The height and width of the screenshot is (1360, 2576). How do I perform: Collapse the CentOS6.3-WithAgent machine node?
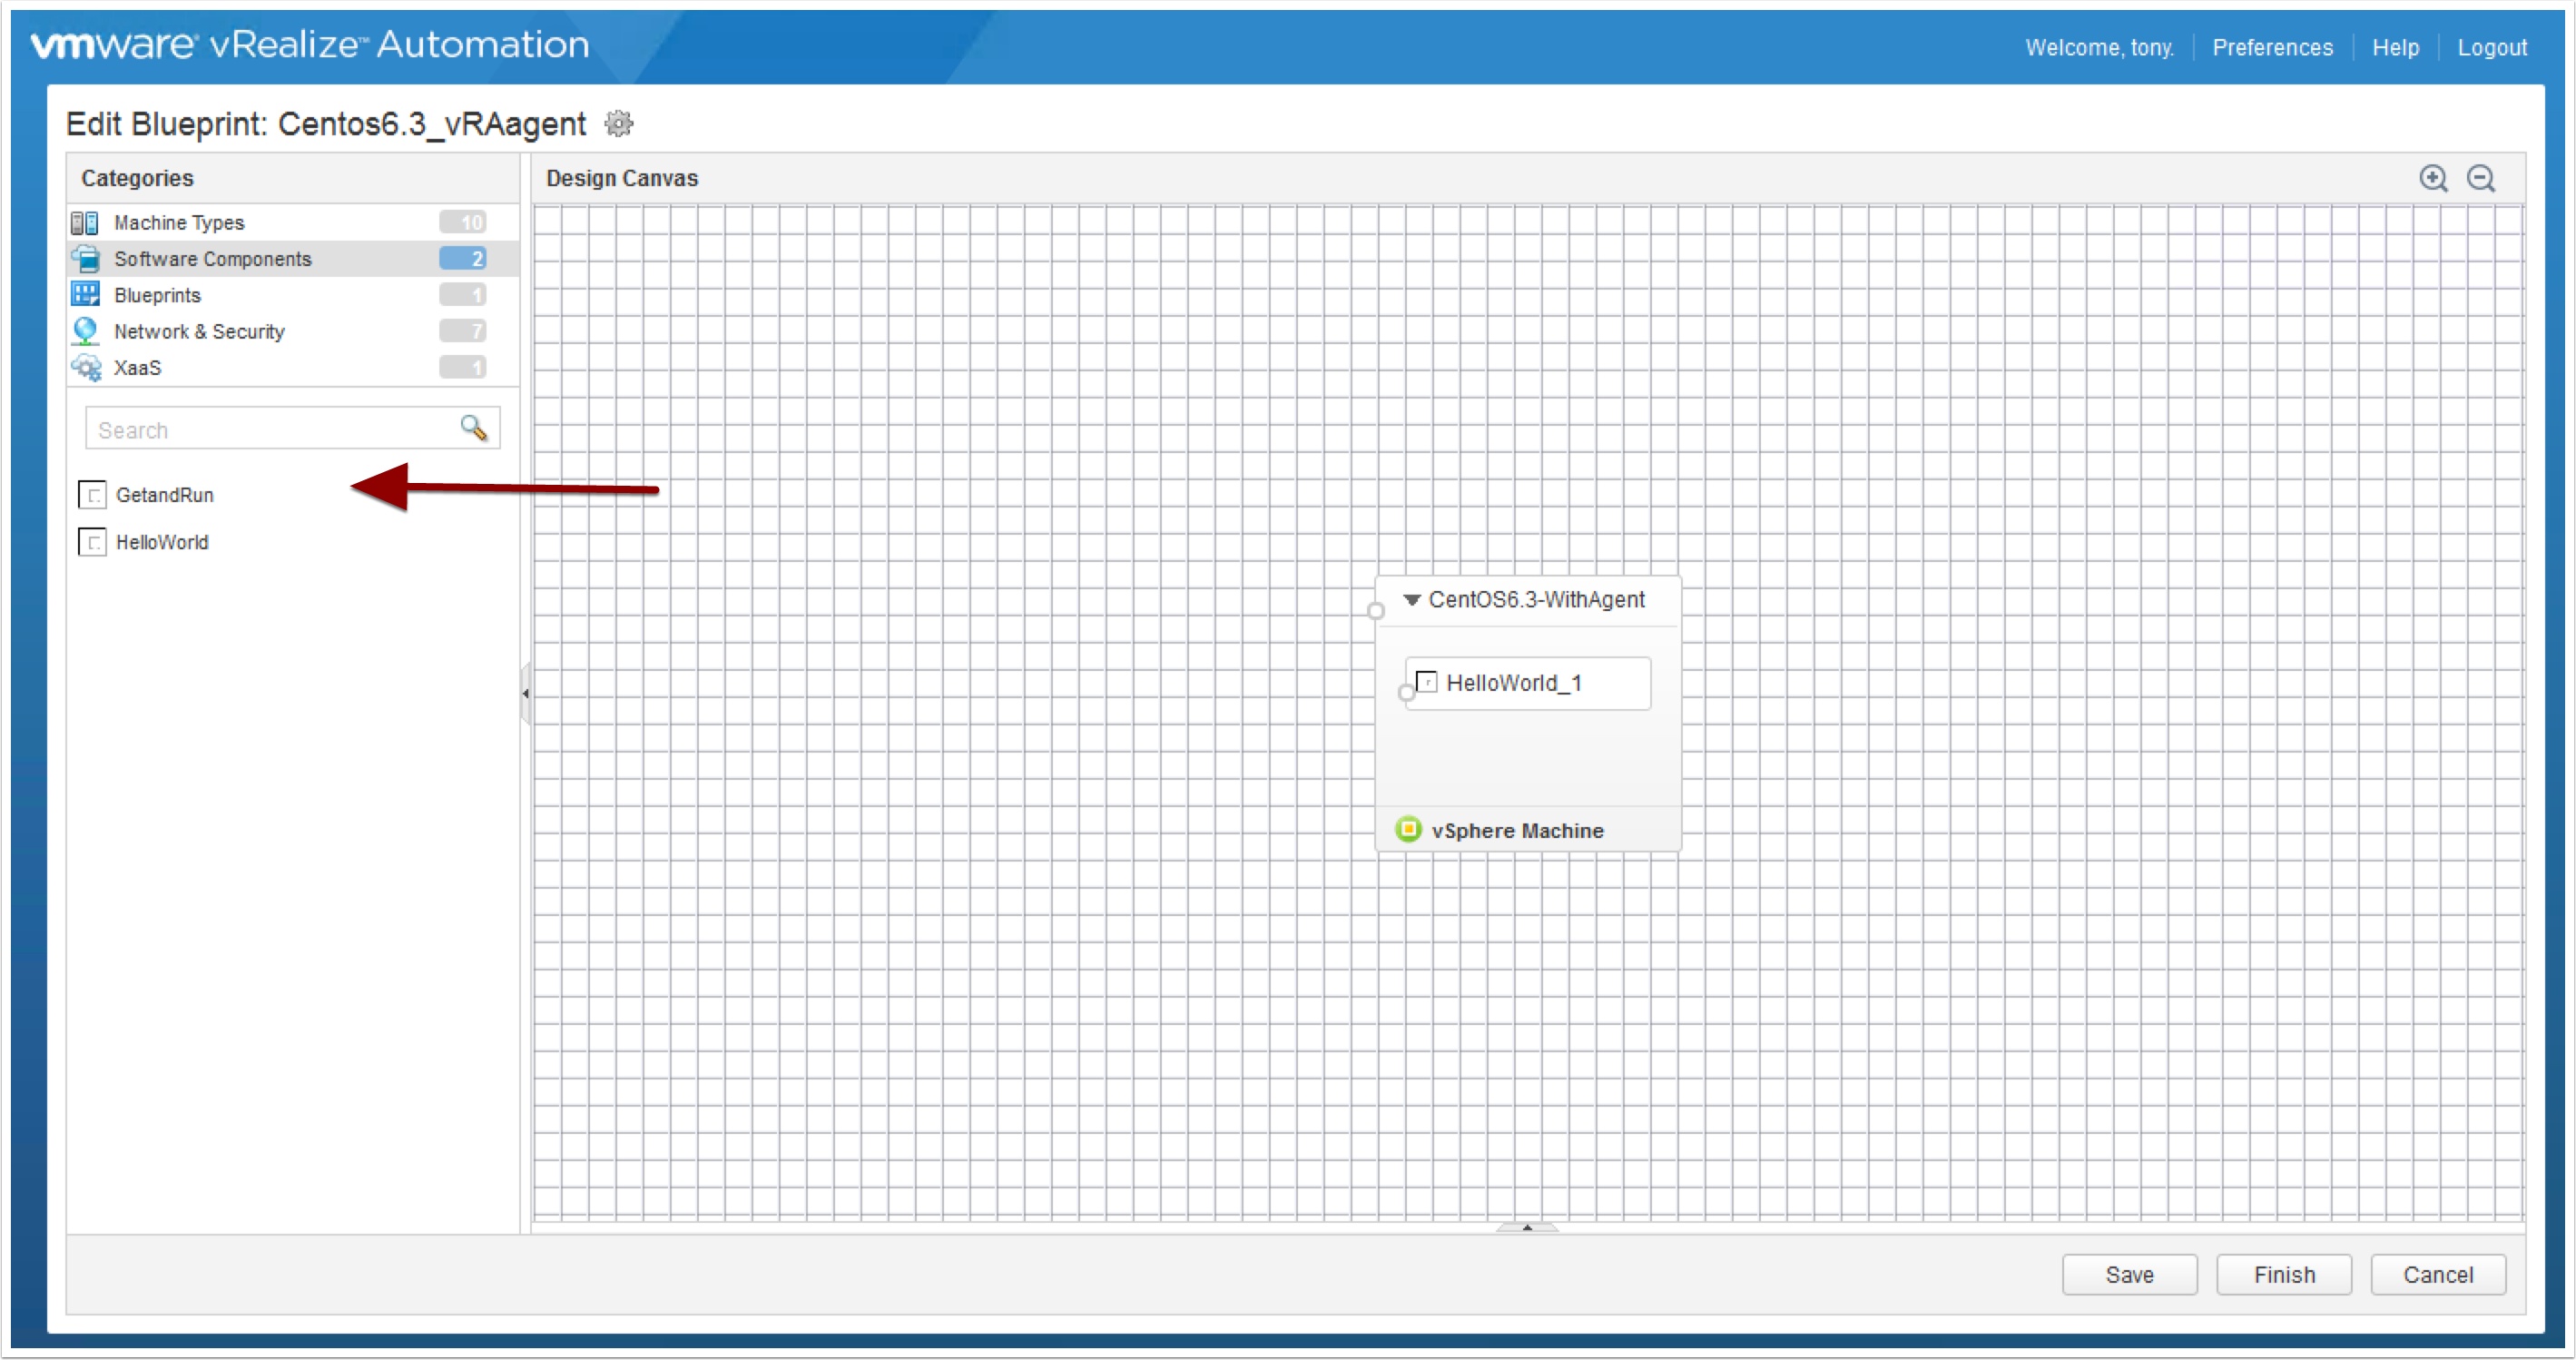point(1411,600)
